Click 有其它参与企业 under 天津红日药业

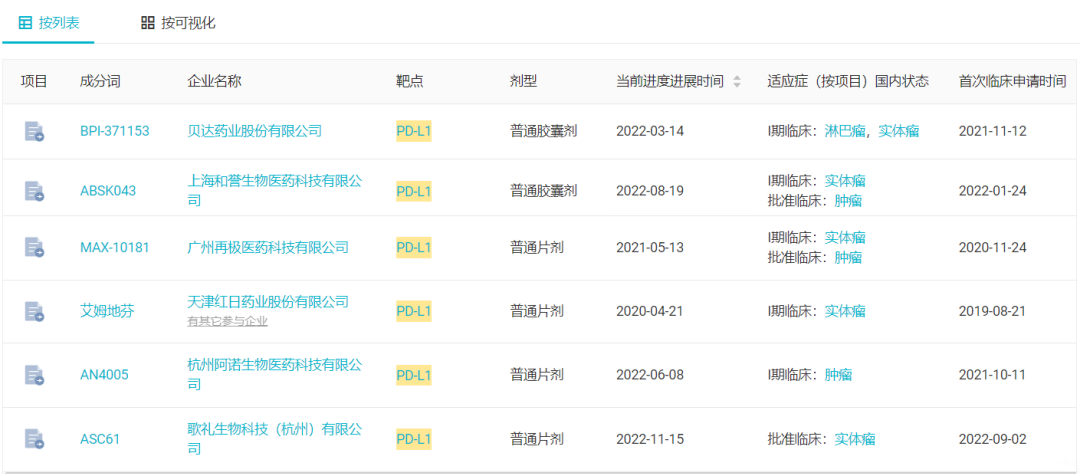coord(227,321)
